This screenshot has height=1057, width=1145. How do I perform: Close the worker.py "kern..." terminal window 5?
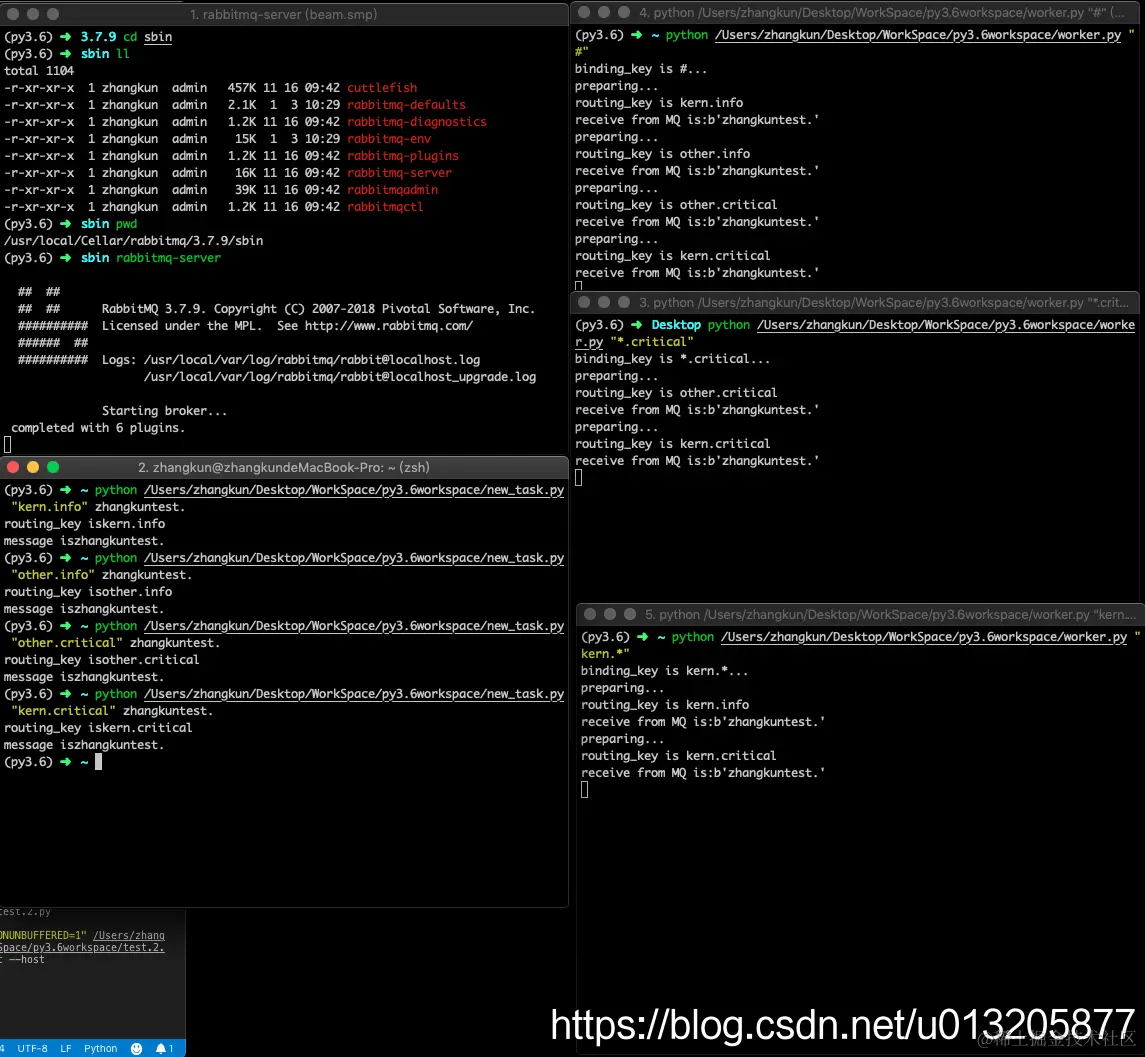590,614
